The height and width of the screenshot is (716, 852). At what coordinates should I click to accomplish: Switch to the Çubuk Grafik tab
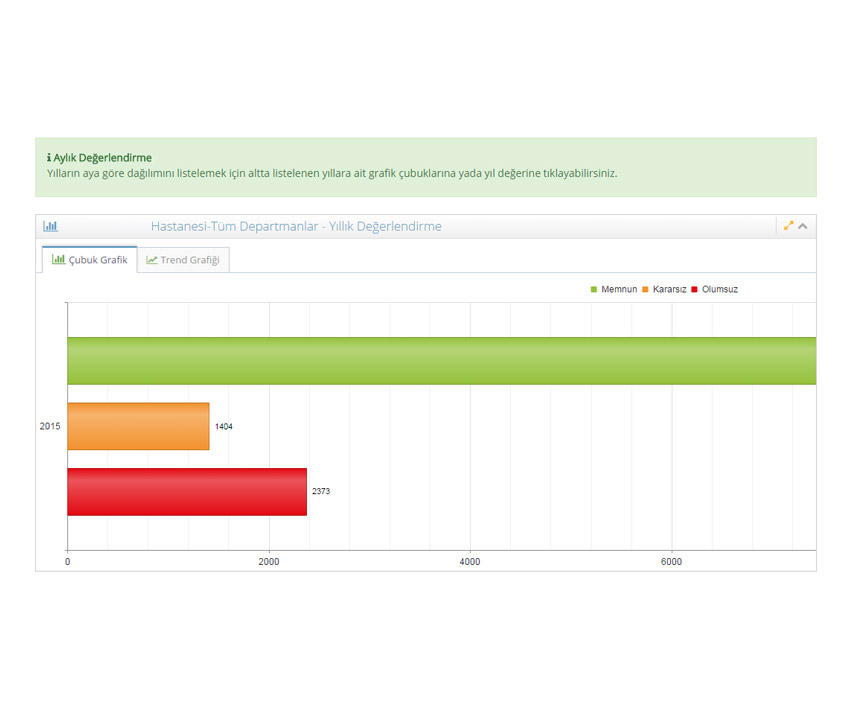[x=90, y=260]
